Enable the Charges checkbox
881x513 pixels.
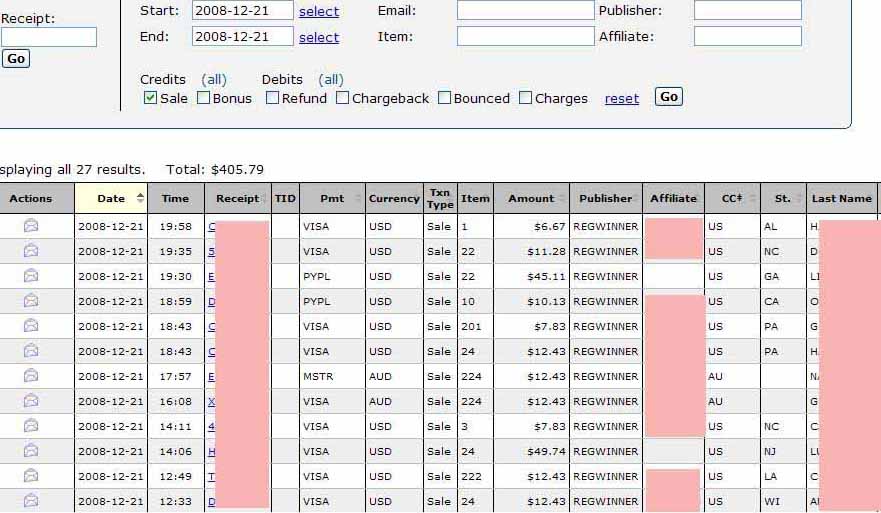point(525,98)
